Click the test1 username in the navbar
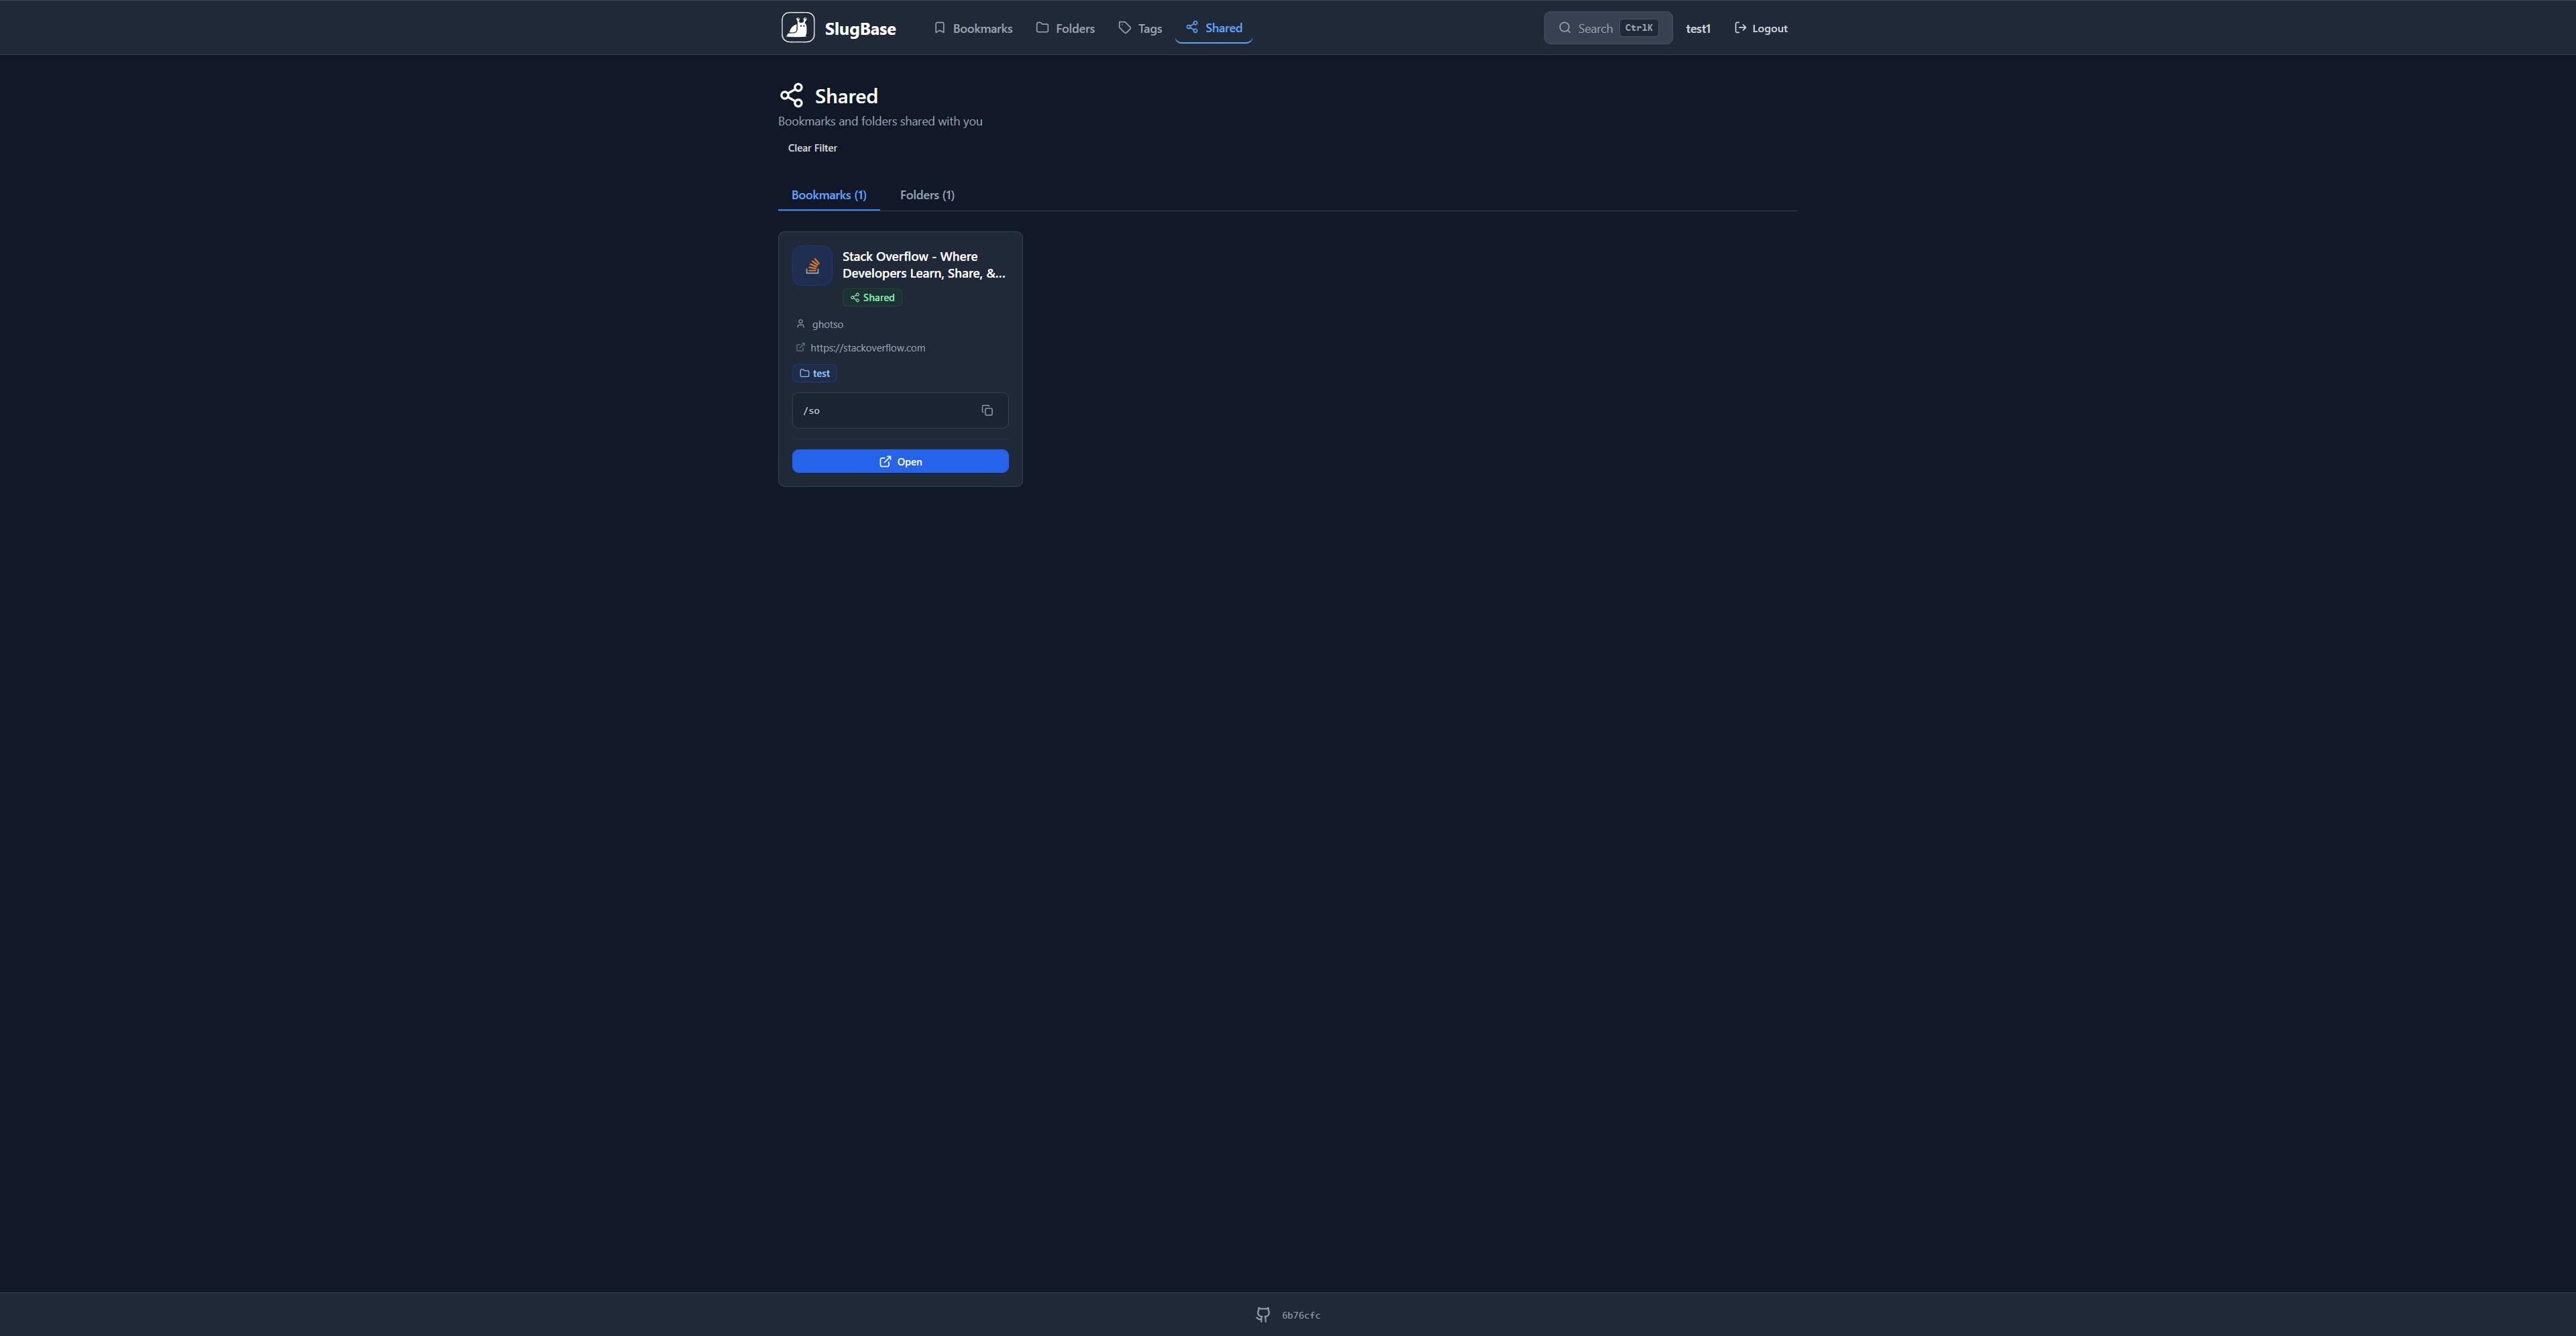Viewport: 2576px width, 1336px height. coord(1697,28)
